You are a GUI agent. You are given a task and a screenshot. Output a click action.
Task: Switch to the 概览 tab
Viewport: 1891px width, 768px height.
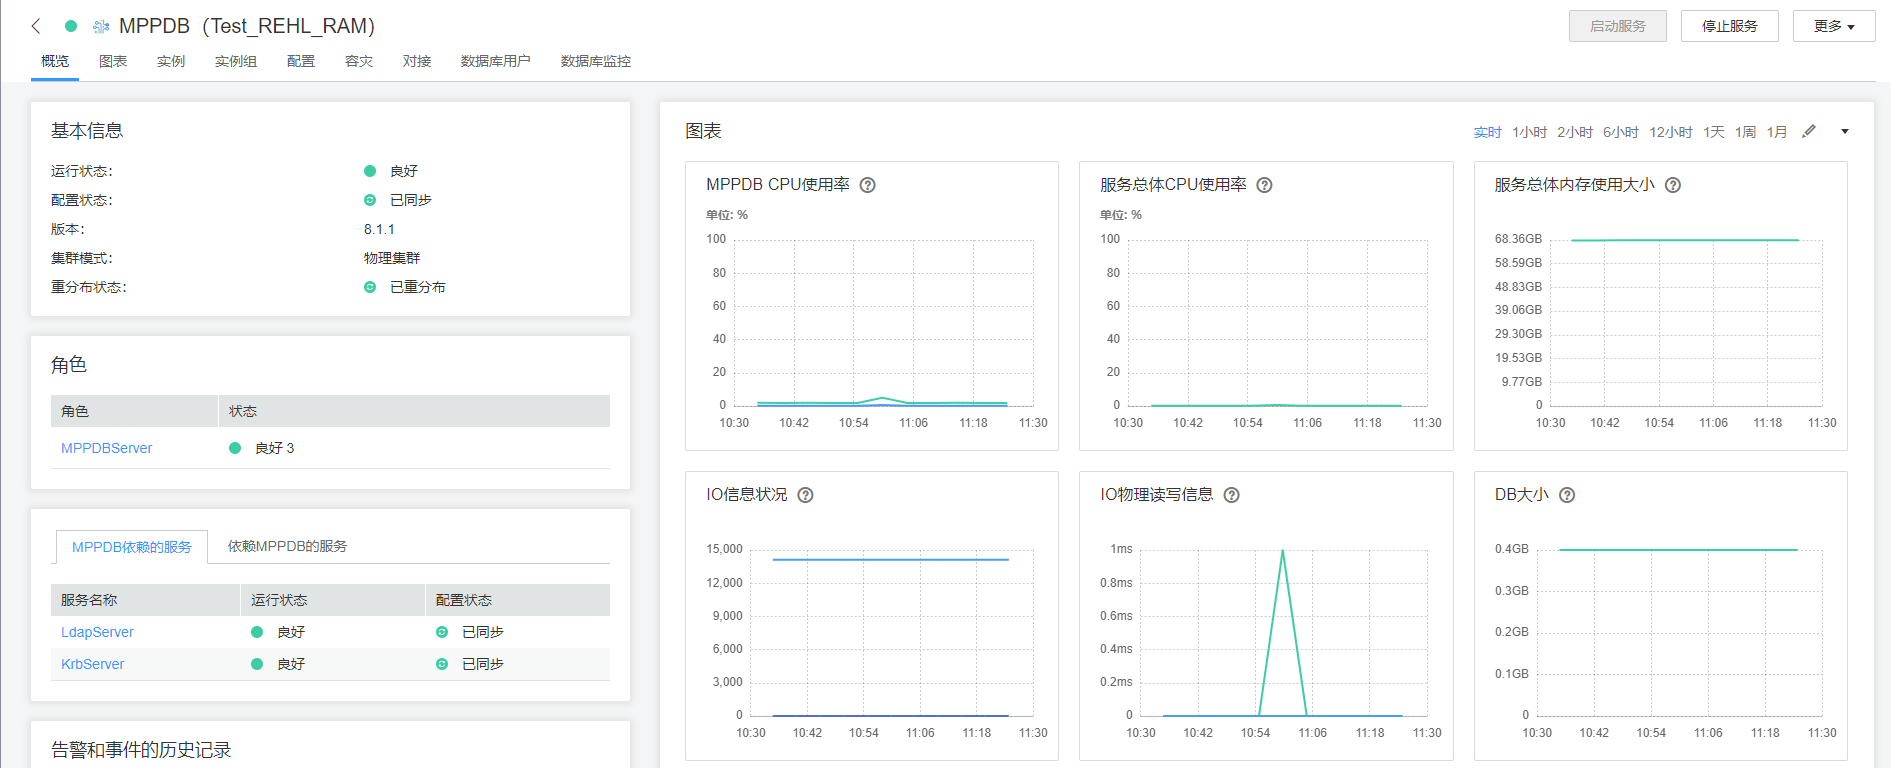point(55,61)
